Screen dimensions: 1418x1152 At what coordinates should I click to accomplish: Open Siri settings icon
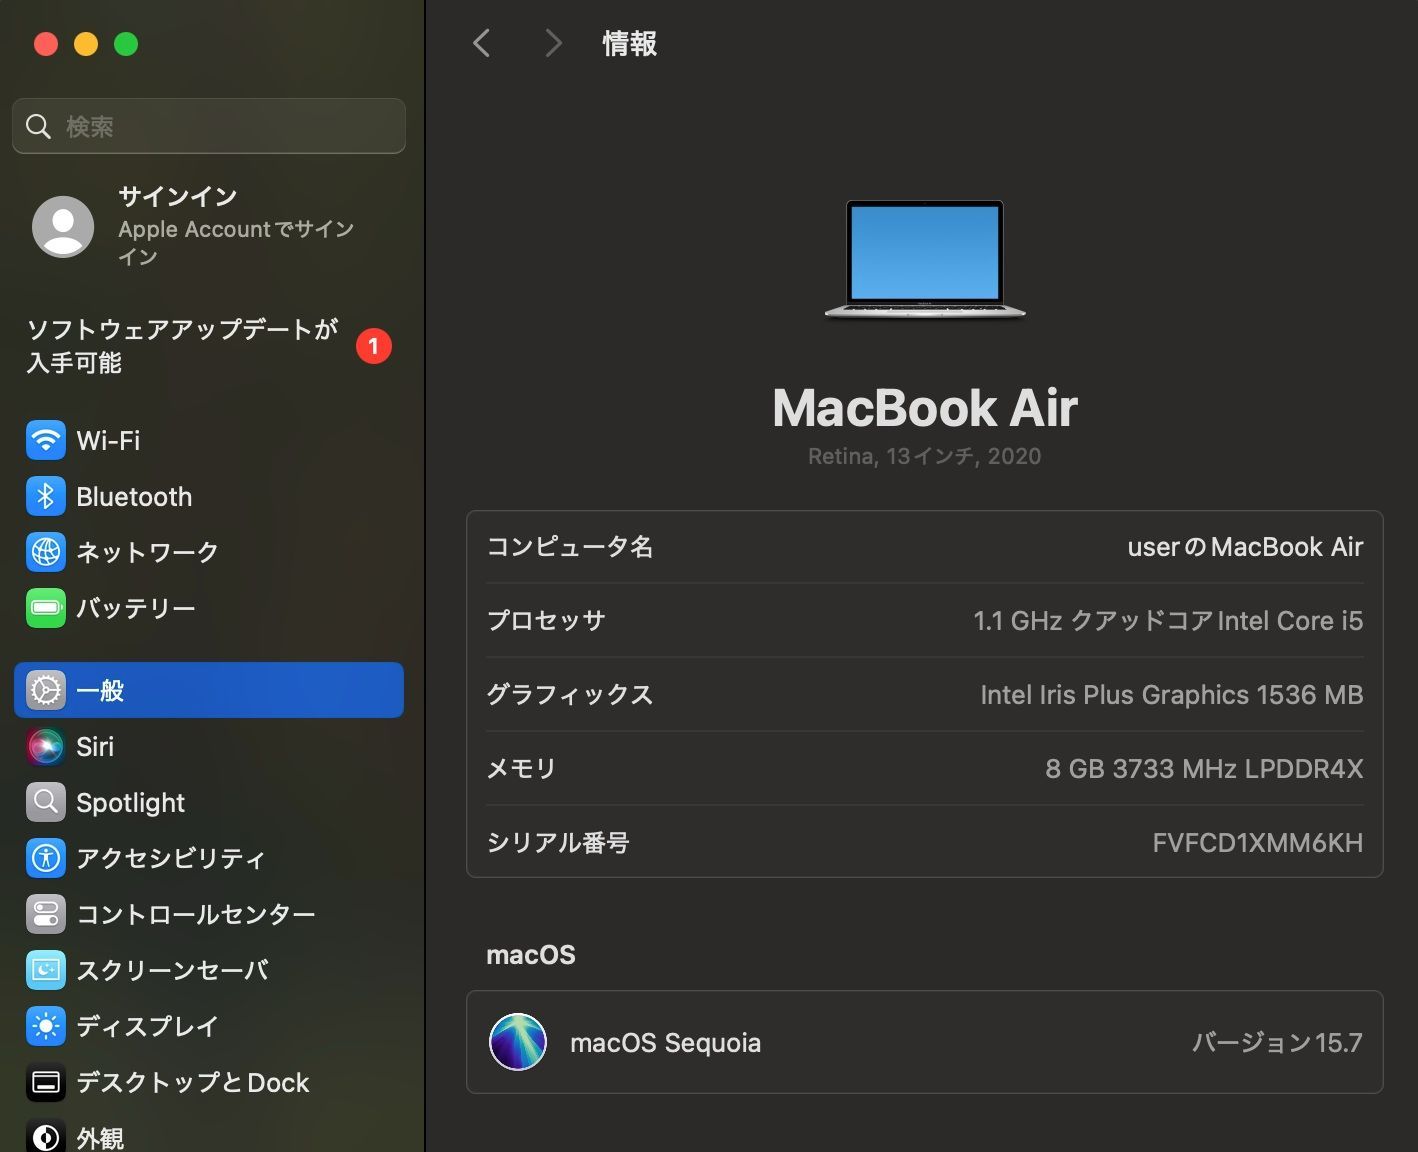[x=46, y=746]
